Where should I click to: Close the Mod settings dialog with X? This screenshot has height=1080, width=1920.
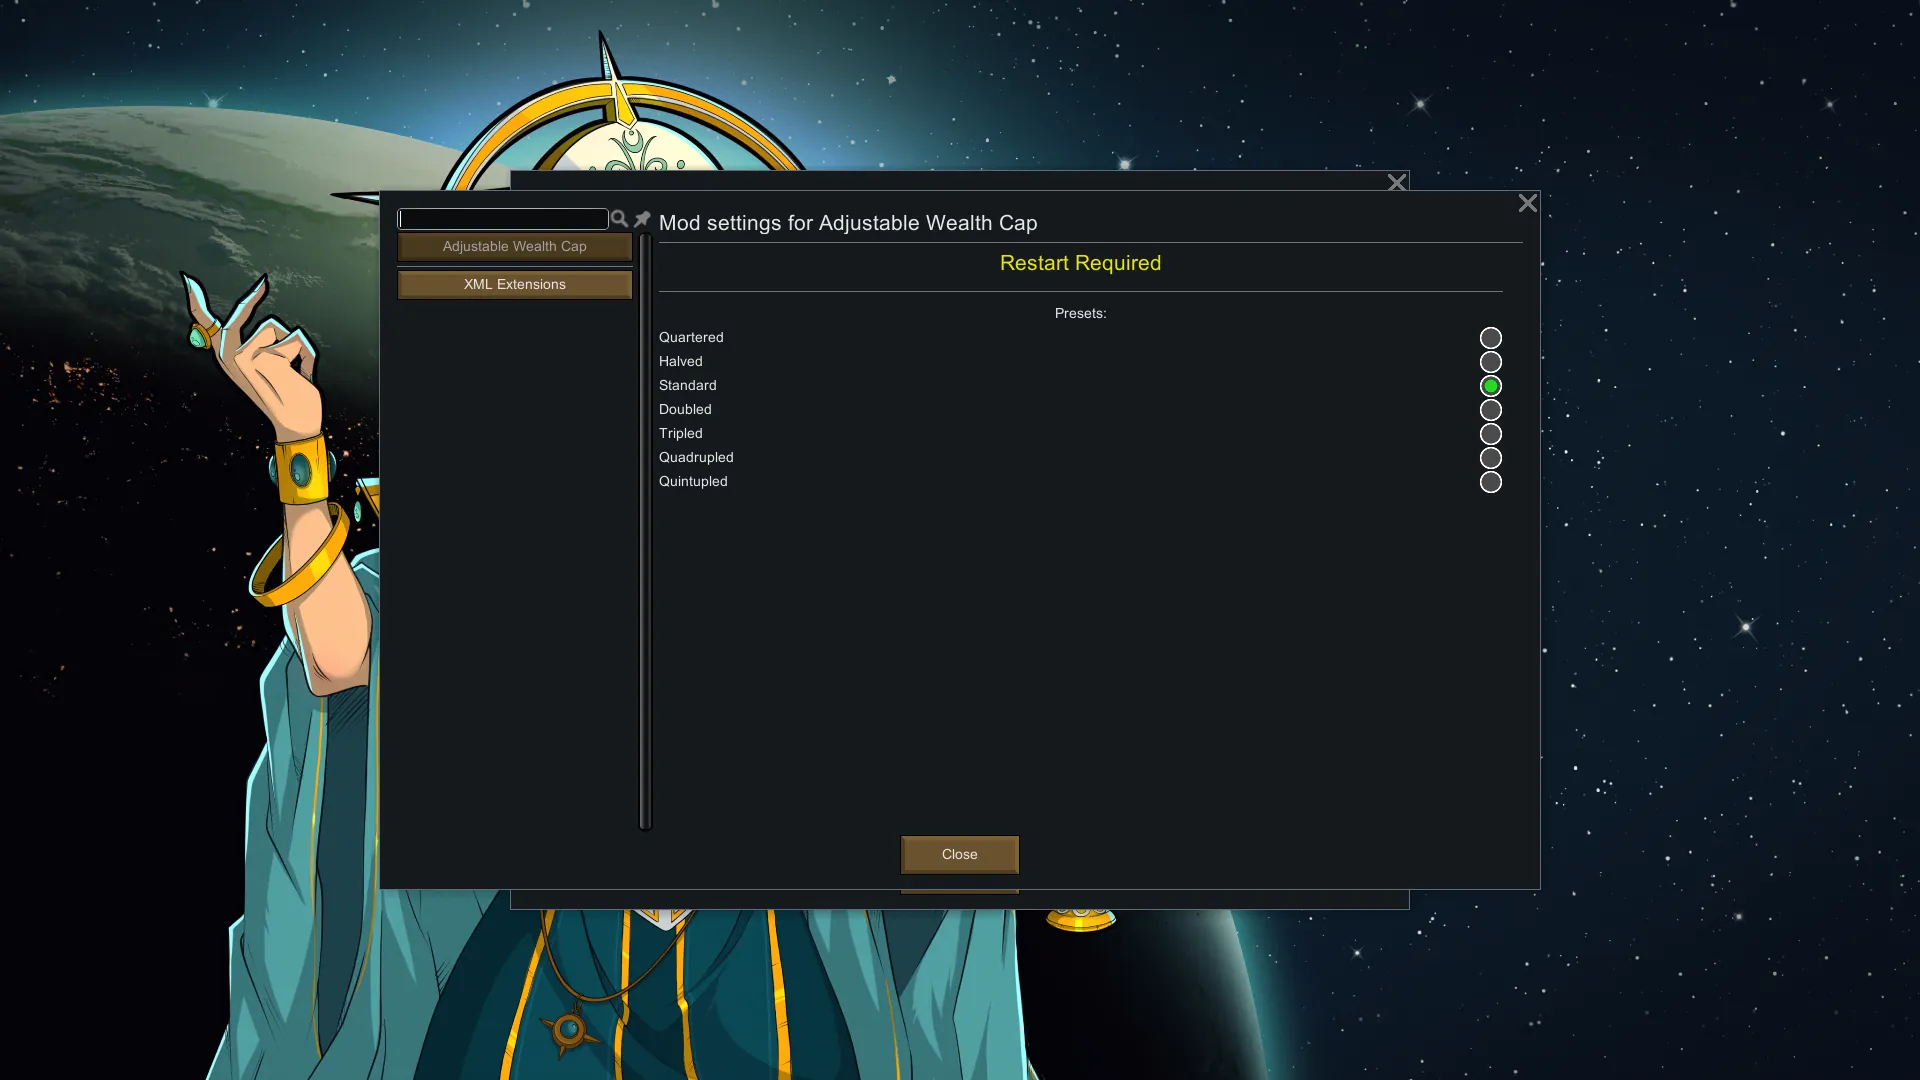[x=1527, y=204]
